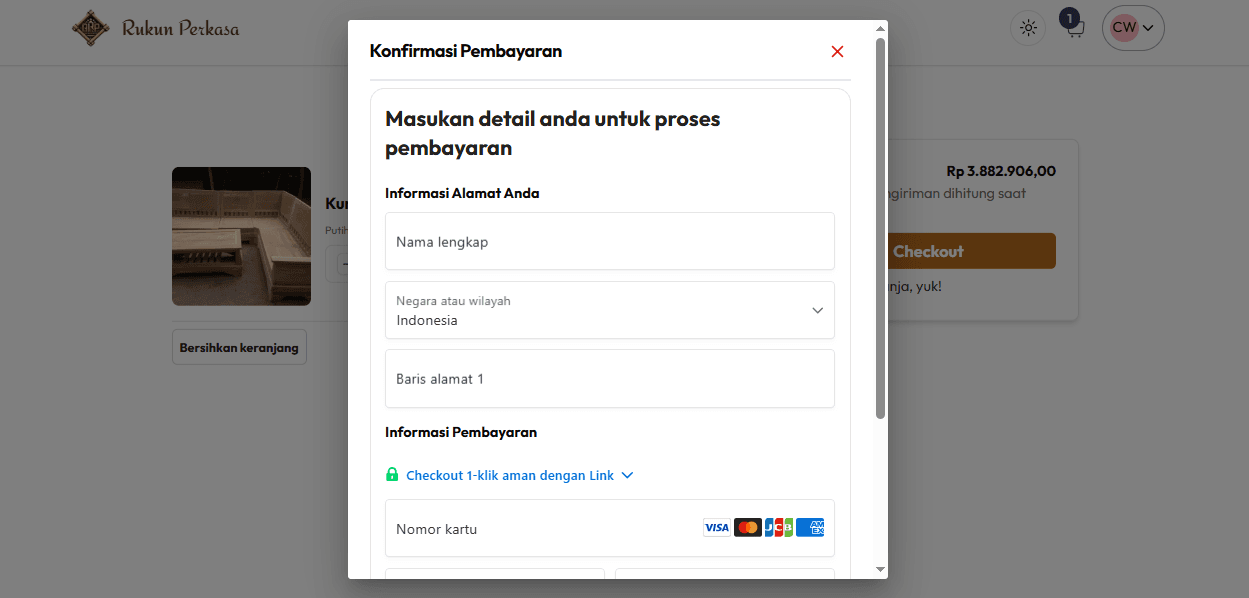
Task: Go to home via Rukun Perkasa logo
Action: click(155, 28)
